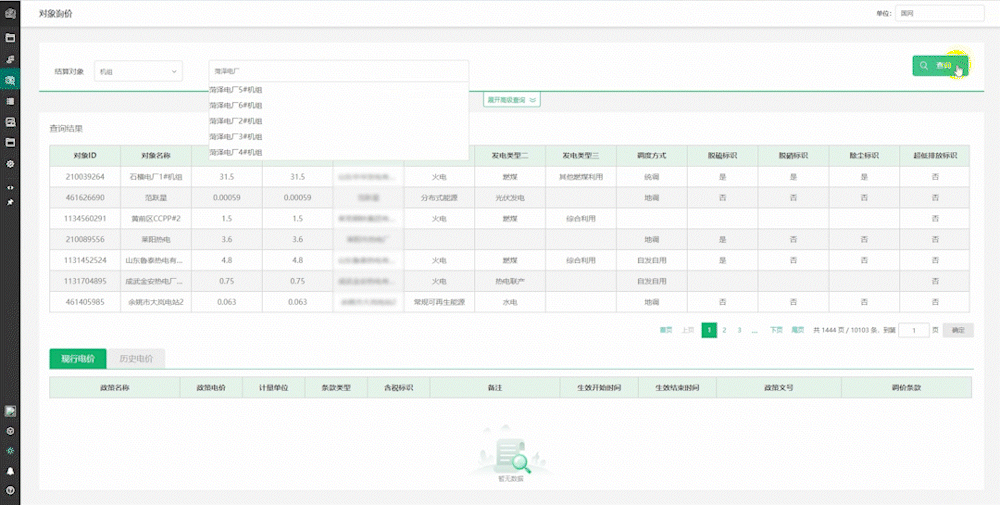The image size is (1000, 505).
Task: Click the code brackets icon in sidebar
Action: (x=10, y=186)
